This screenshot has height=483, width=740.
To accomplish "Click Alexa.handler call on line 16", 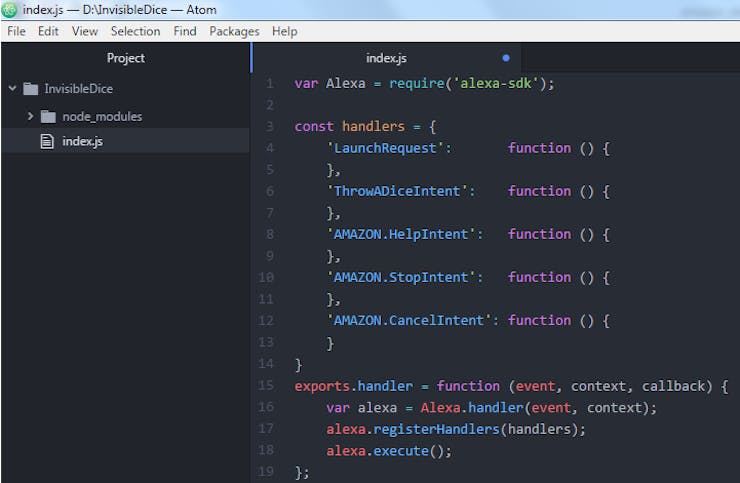I will 472,407.
